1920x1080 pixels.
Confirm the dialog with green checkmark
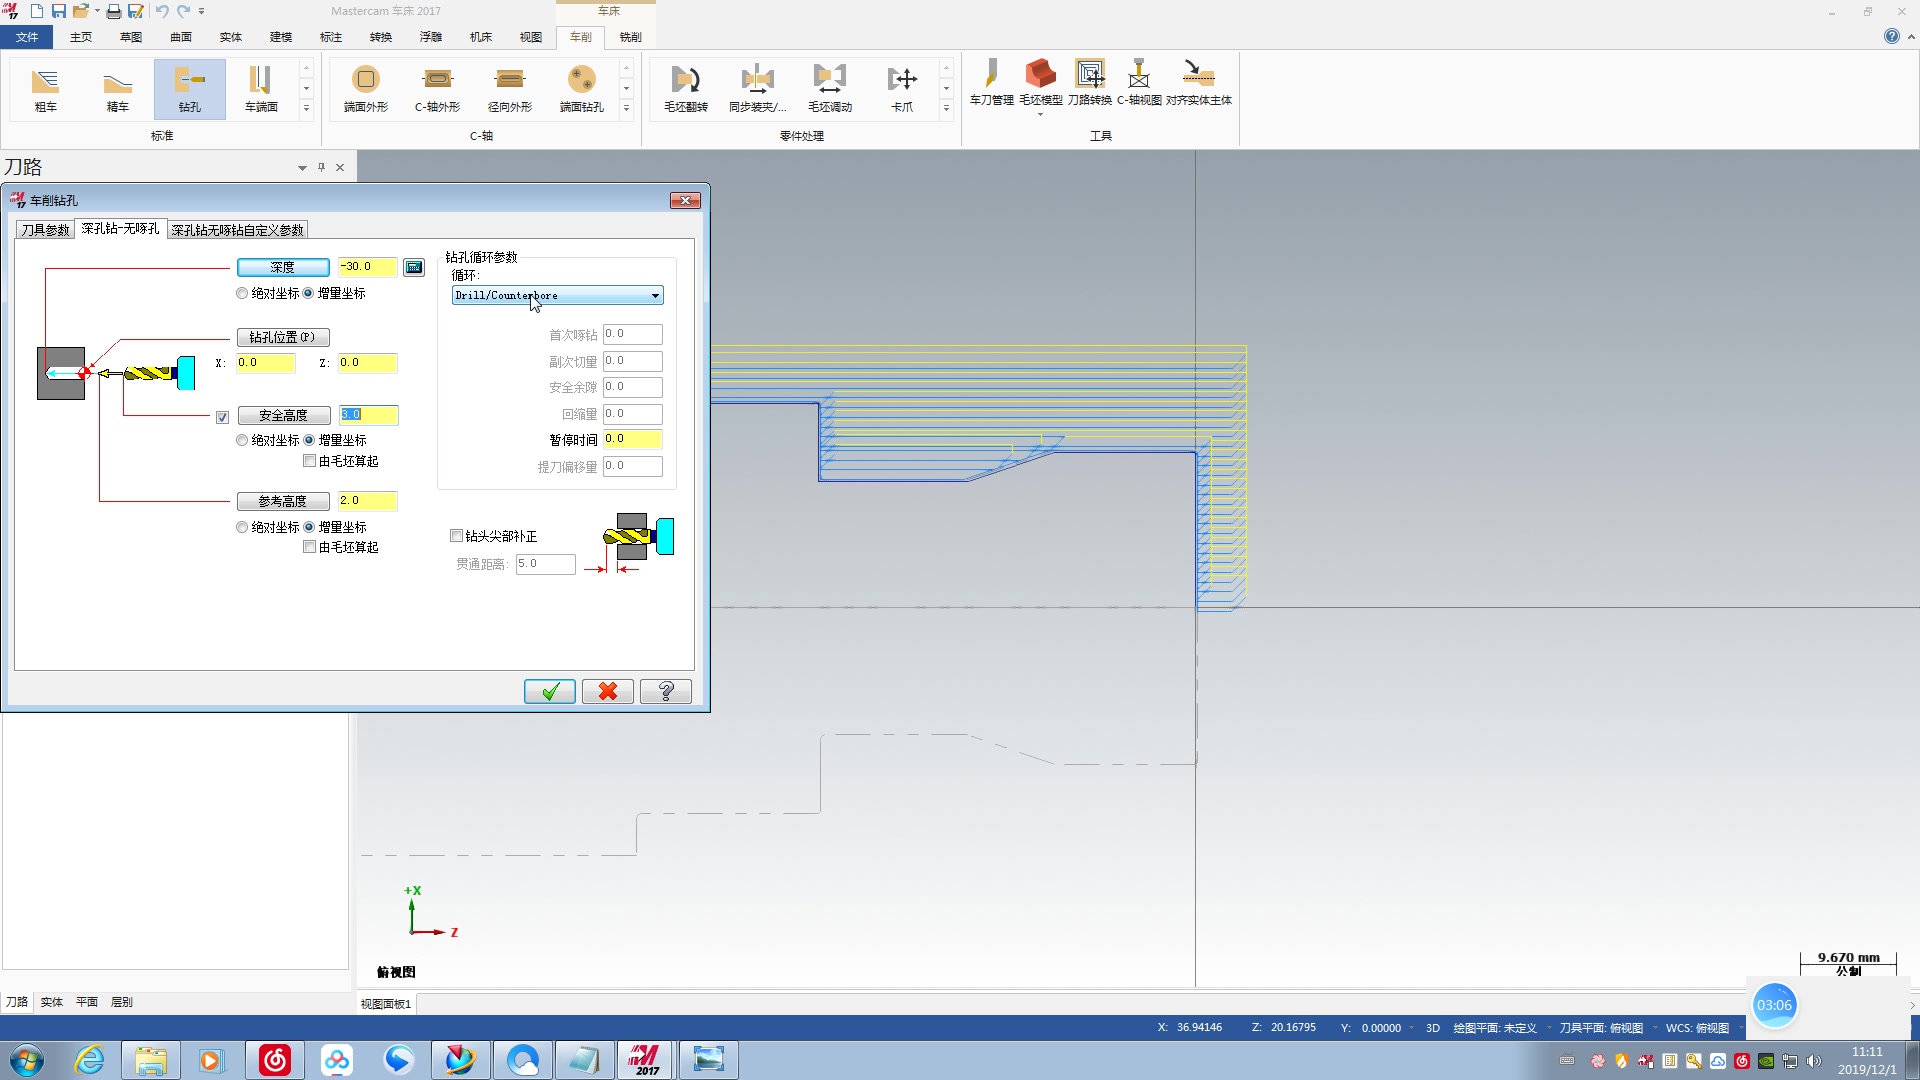point(550,691)
